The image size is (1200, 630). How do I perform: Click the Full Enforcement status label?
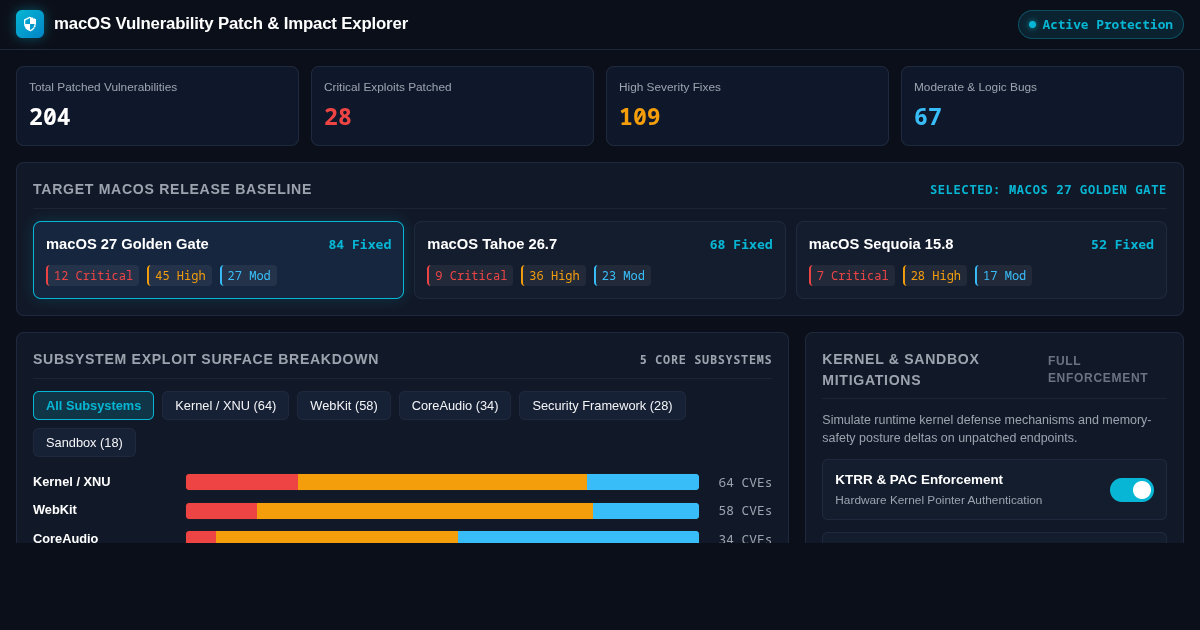[1098, 369]
